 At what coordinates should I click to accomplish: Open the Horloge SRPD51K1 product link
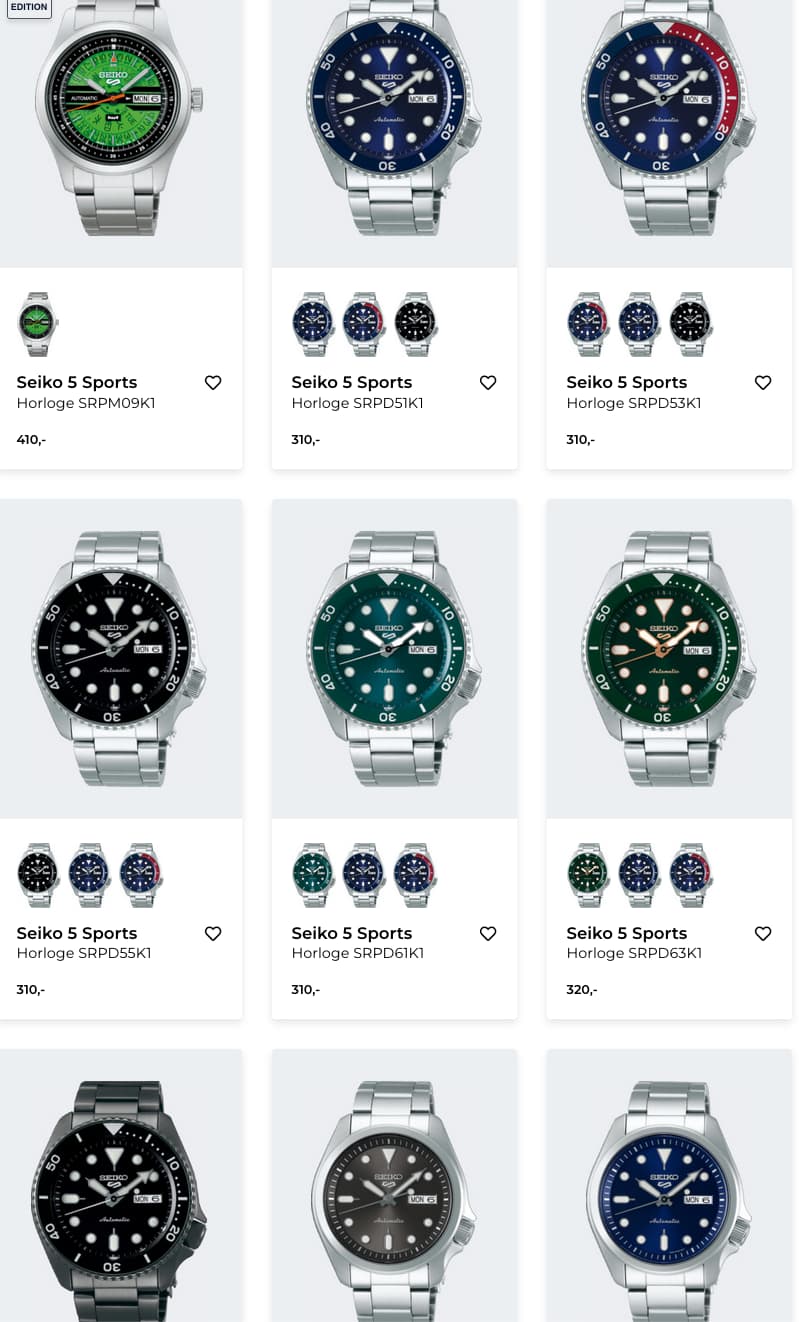coord(357,404)
